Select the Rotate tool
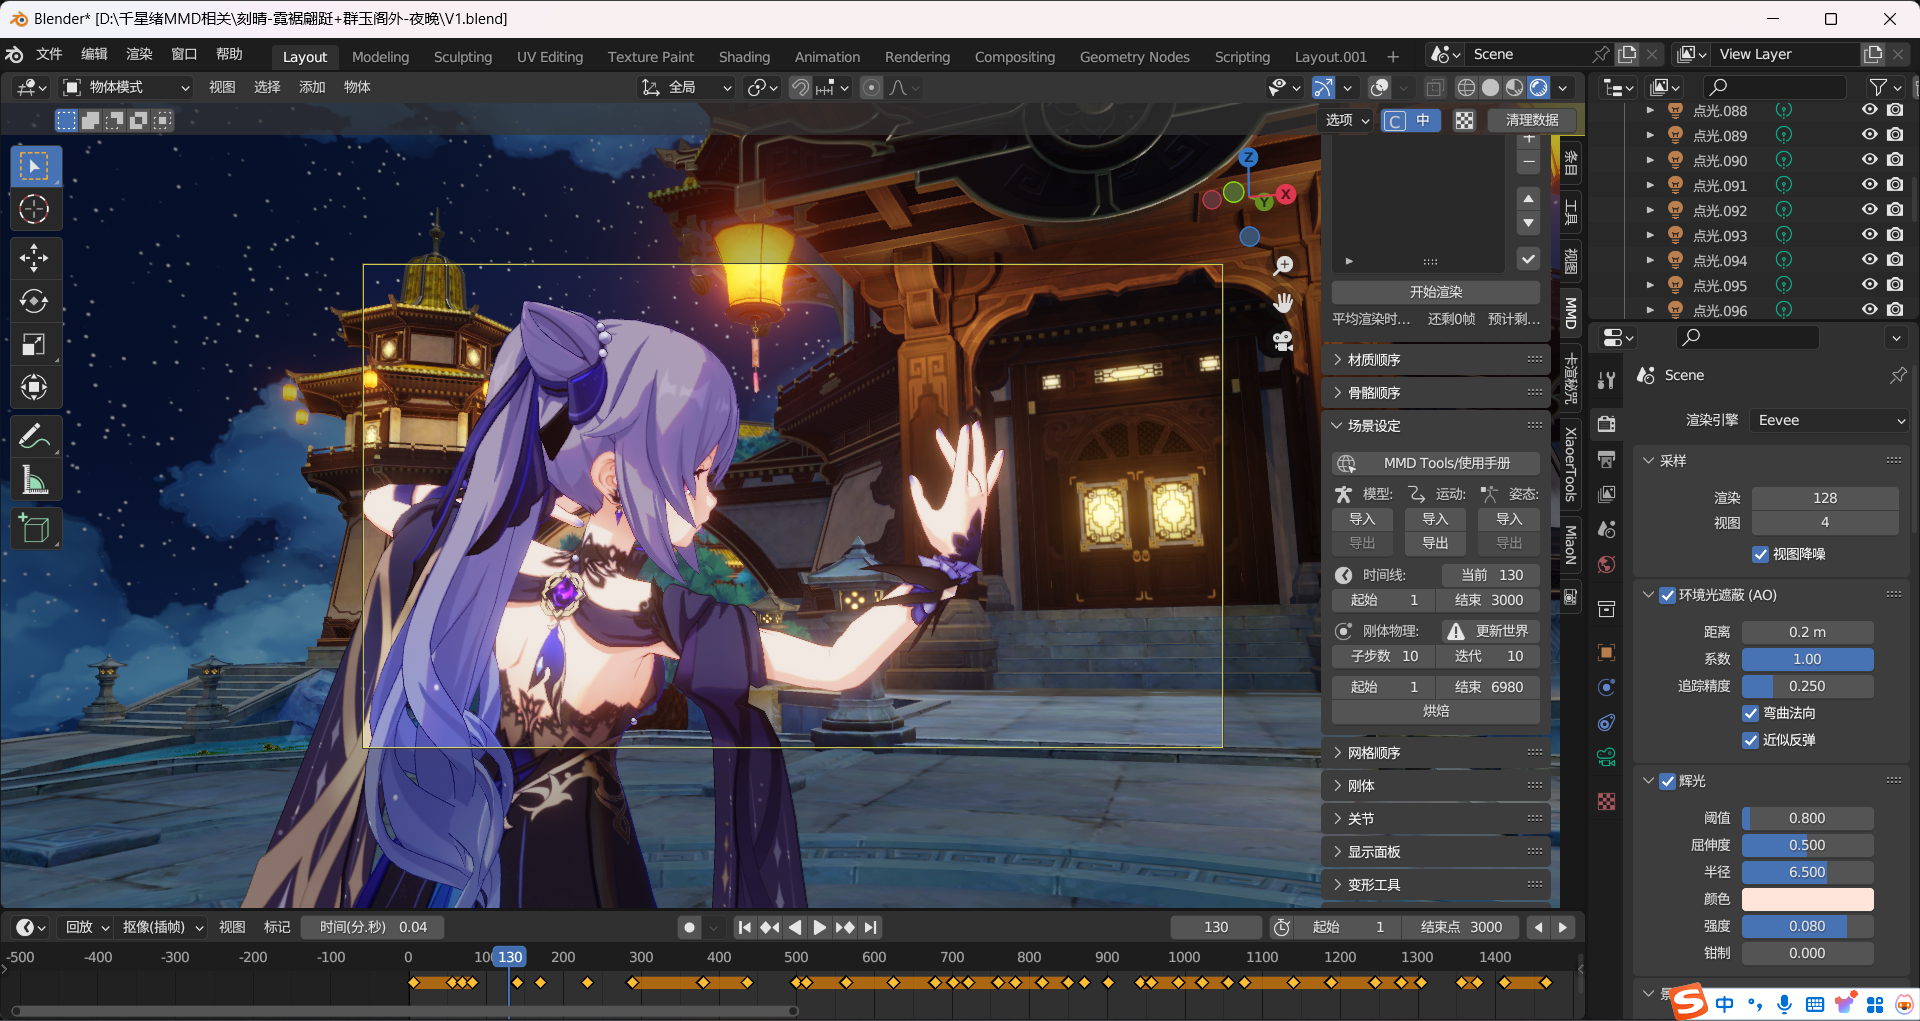 (x=34, y=301)
